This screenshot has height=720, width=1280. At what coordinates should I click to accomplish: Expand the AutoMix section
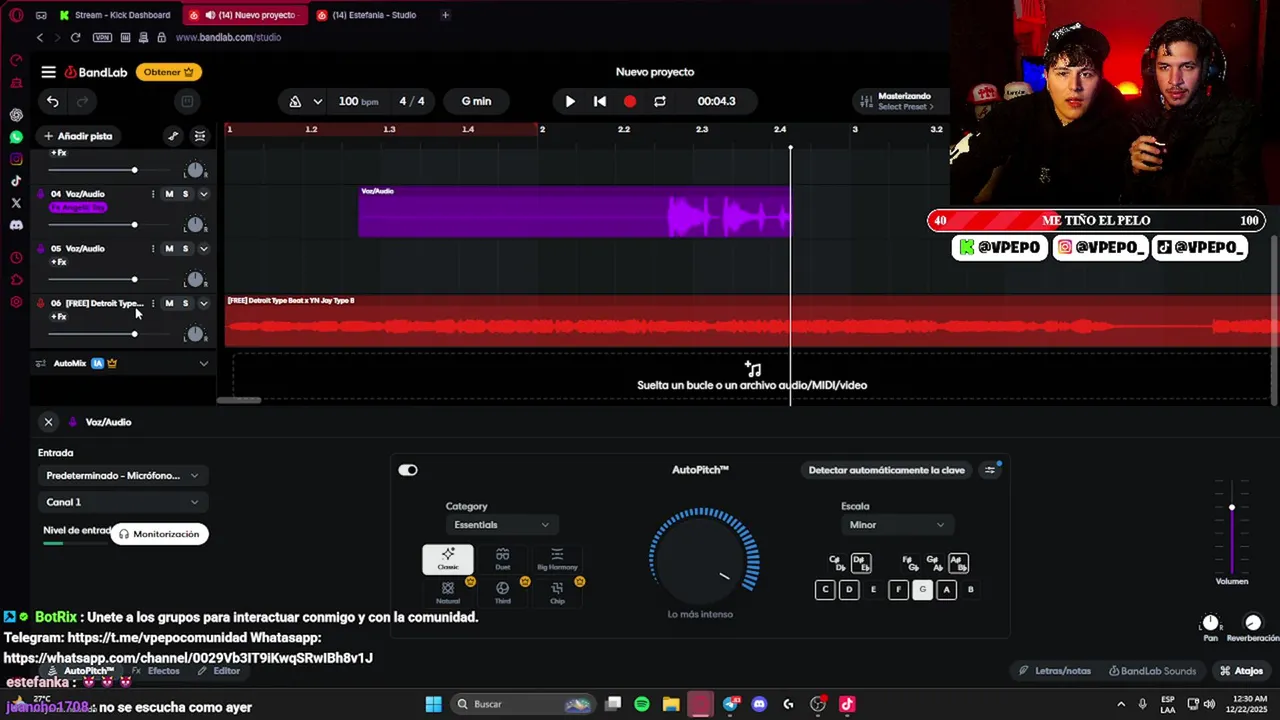[203, 363]
